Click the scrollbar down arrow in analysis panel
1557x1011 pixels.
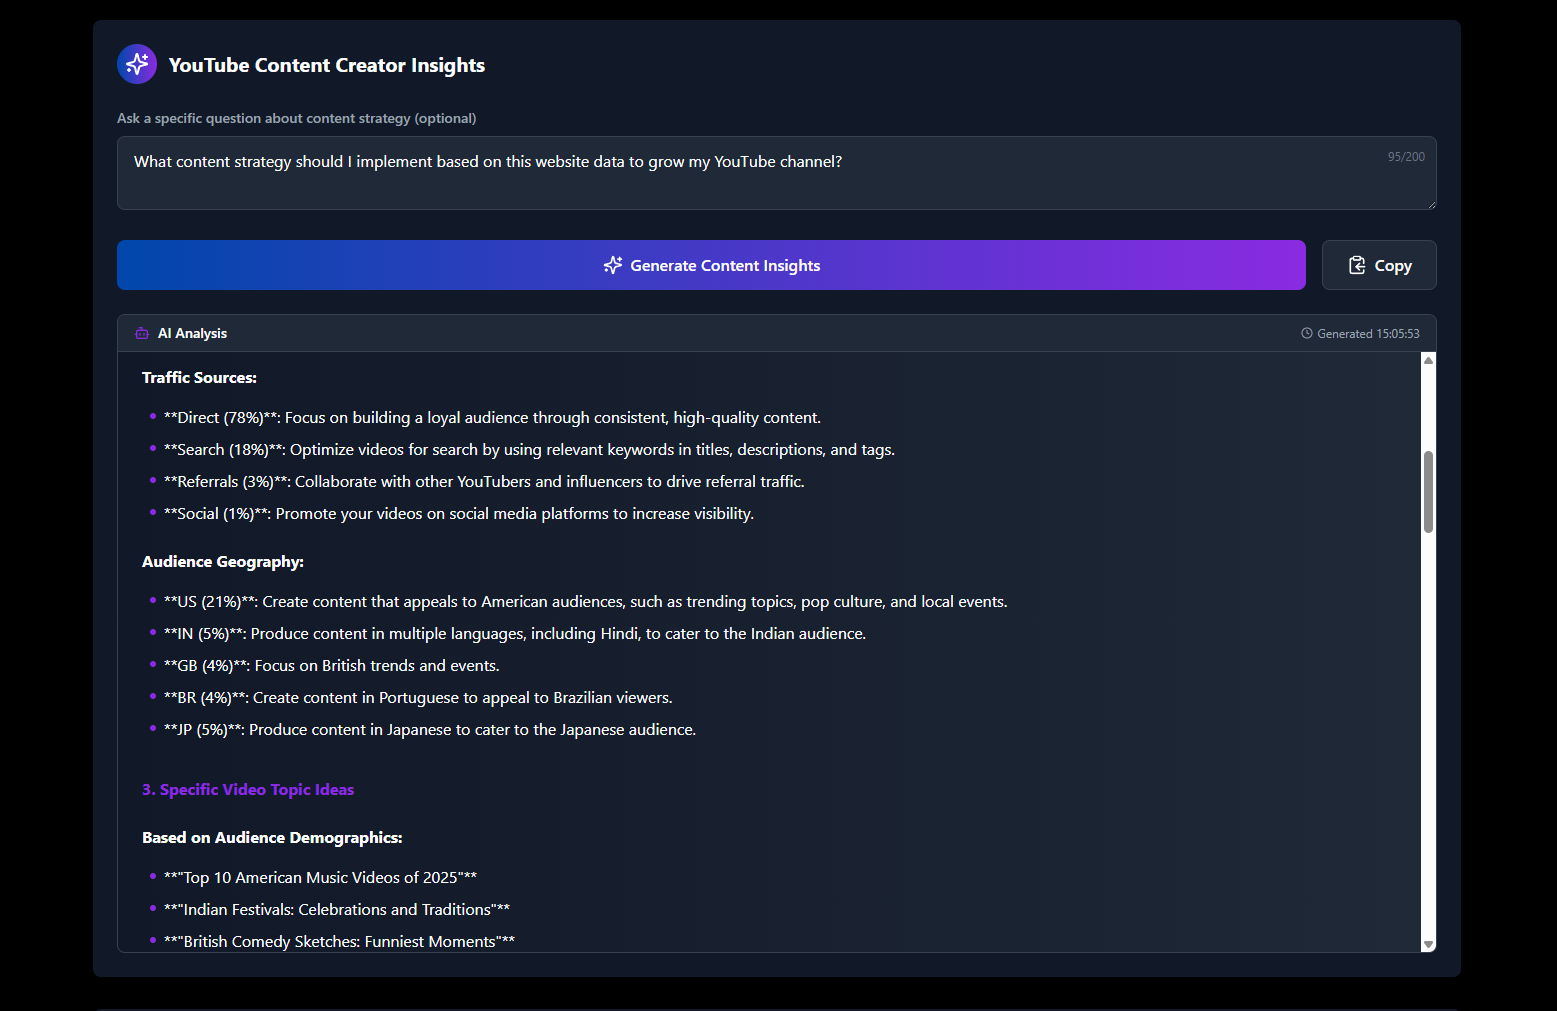click(1428, 944)
